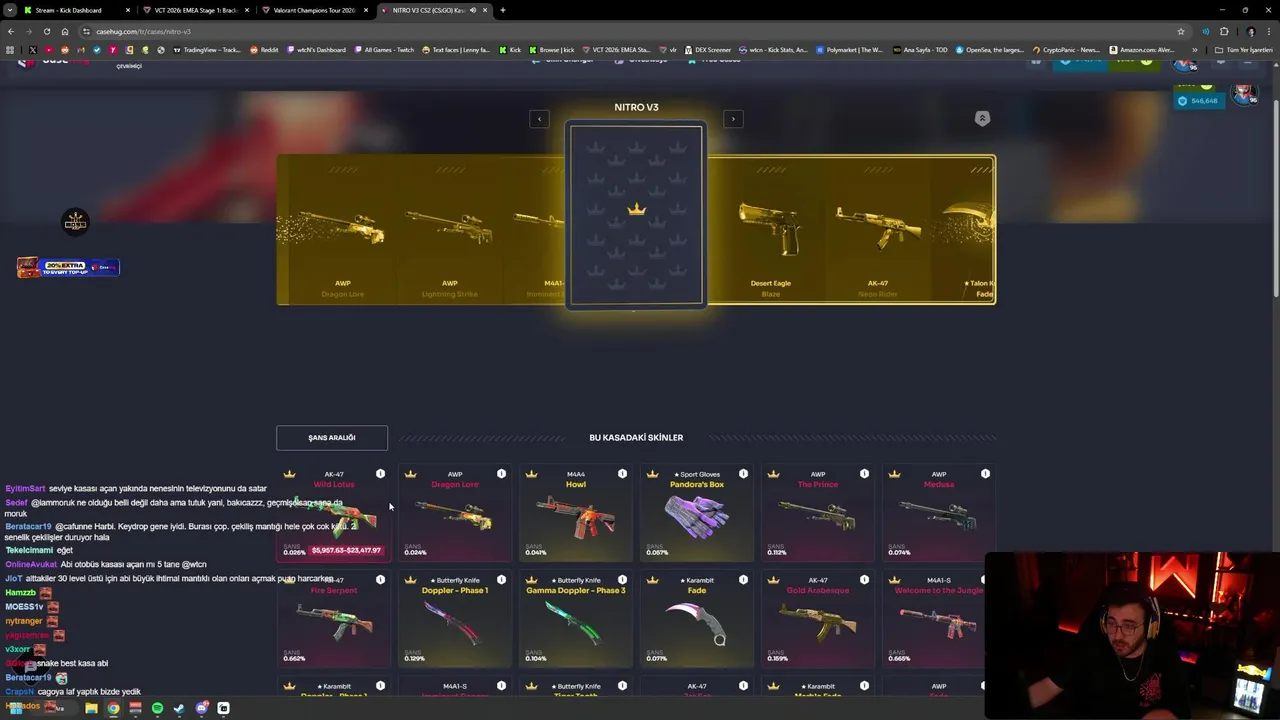Image resolution: width=1280 pixels, height=720 pixels.
Task: Open the Amazon.com bookmark
Action: 1141,49
